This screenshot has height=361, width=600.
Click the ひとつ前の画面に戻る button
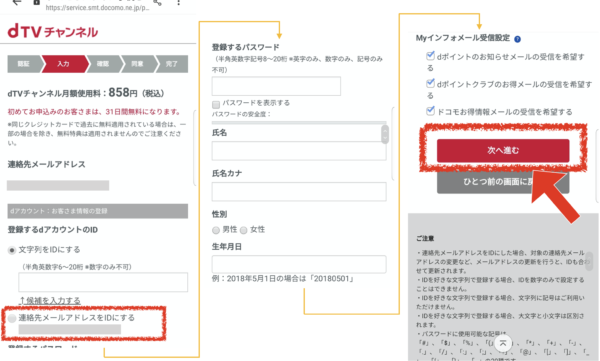click(503, 182)
